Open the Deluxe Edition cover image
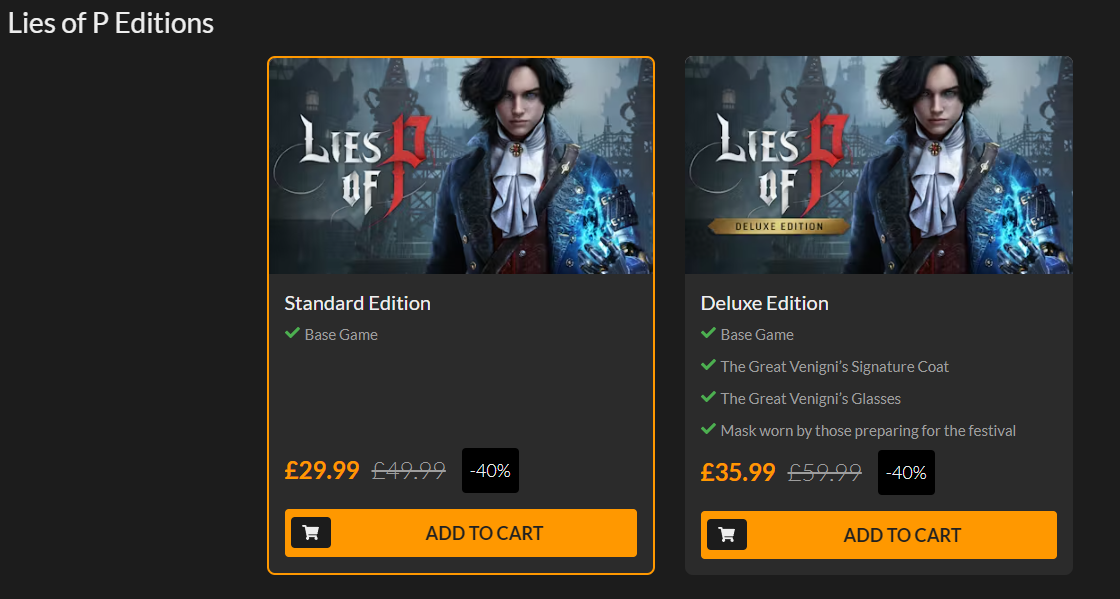Screen dimensions: 1120x599 coord(878,166)
